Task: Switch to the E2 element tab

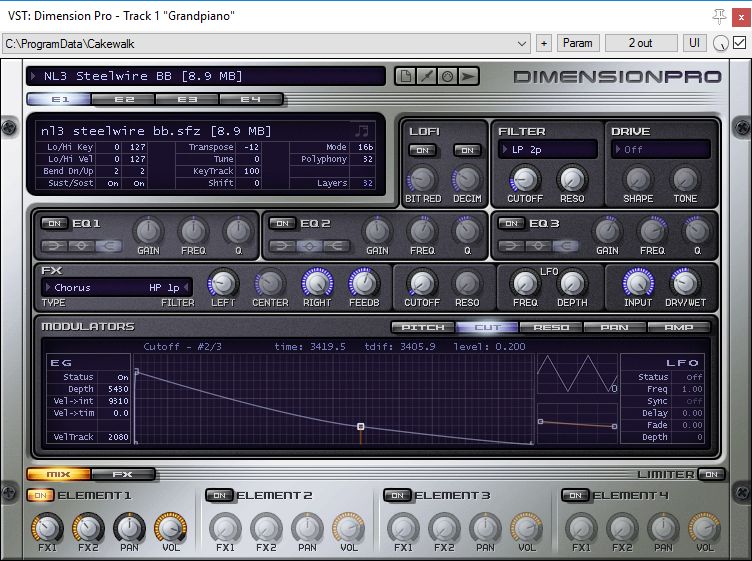Action: pyautogui.click(x=124, y=99)
